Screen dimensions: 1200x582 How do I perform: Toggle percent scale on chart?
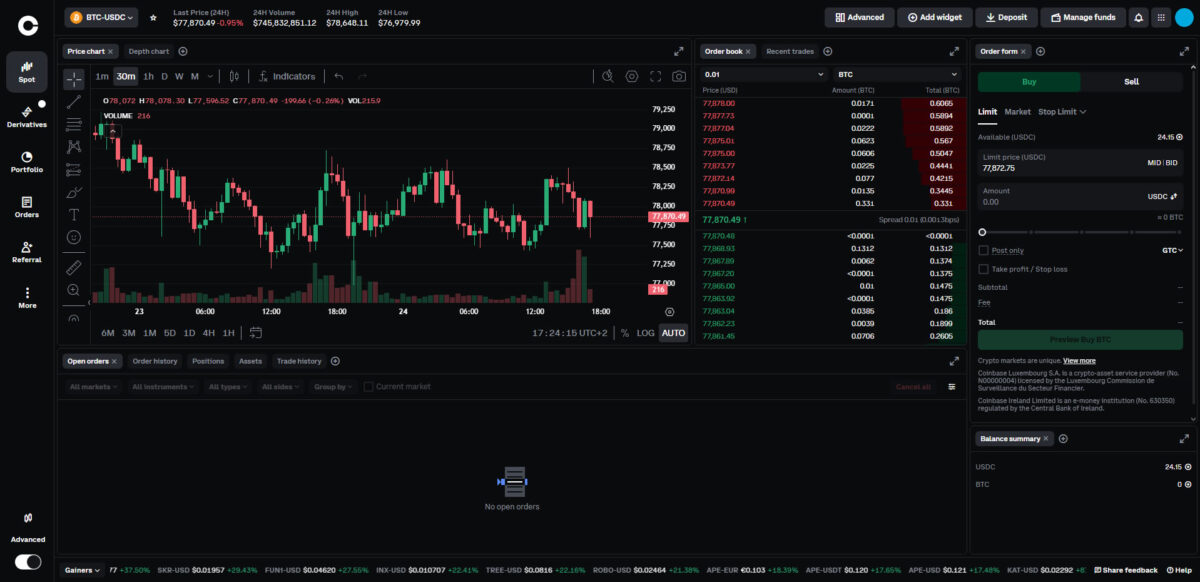pos(625,333)
